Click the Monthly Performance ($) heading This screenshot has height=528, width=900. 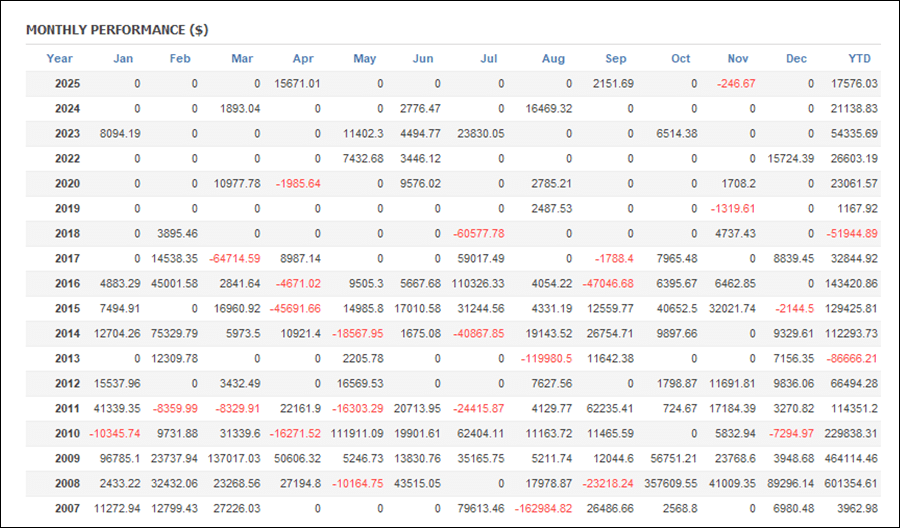(x=117, y=30)
